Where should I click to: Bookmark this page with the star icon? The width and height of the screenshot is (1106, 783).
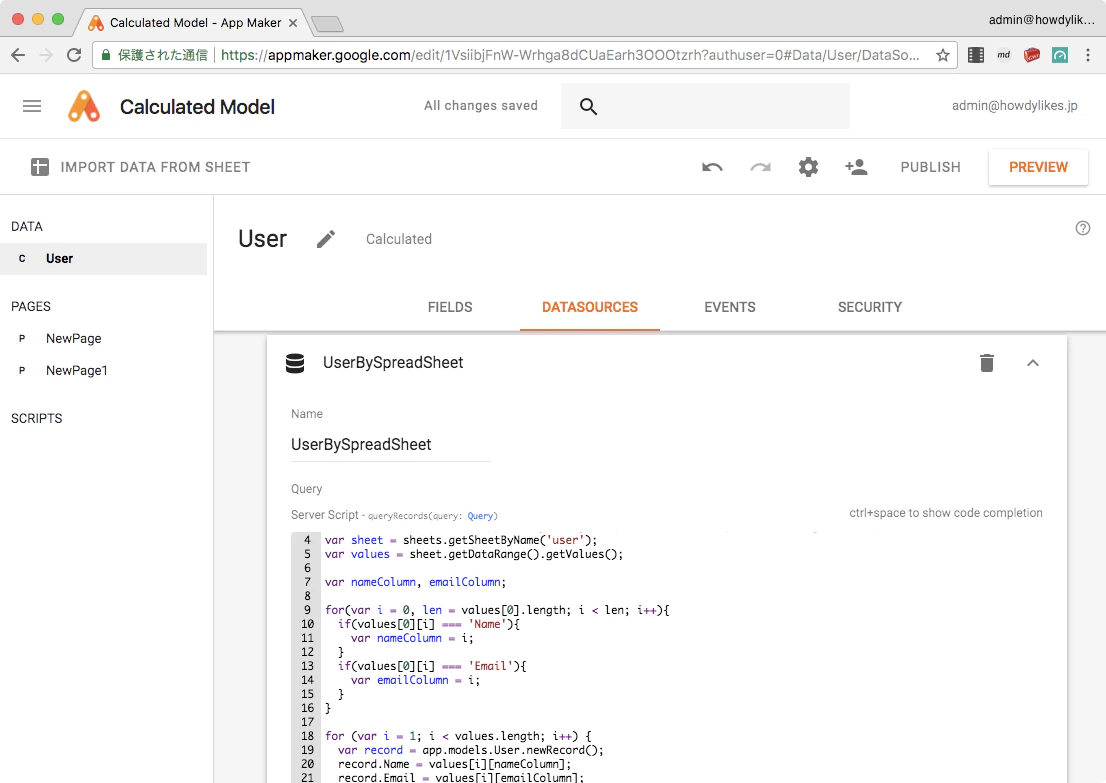tap(942, 55)
